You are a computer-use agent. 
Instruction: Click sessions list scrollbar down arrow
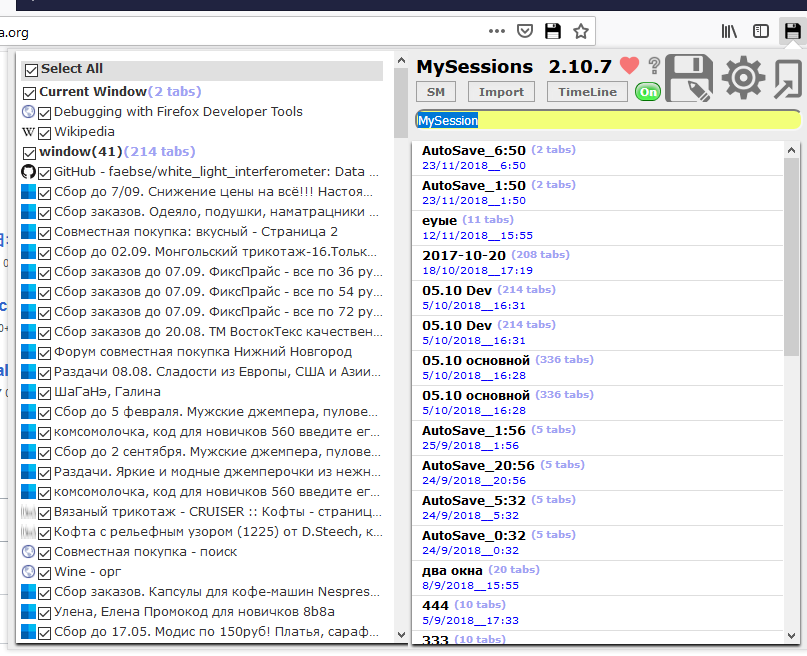tap(791, 636)
